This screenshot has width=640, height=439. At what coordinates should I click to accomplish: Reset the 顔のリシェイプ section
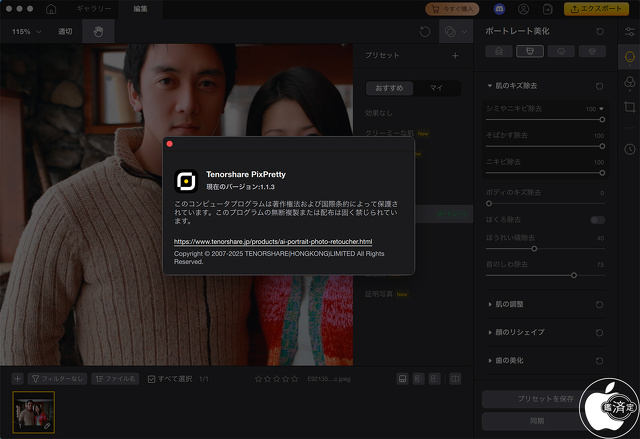(599, 333)
